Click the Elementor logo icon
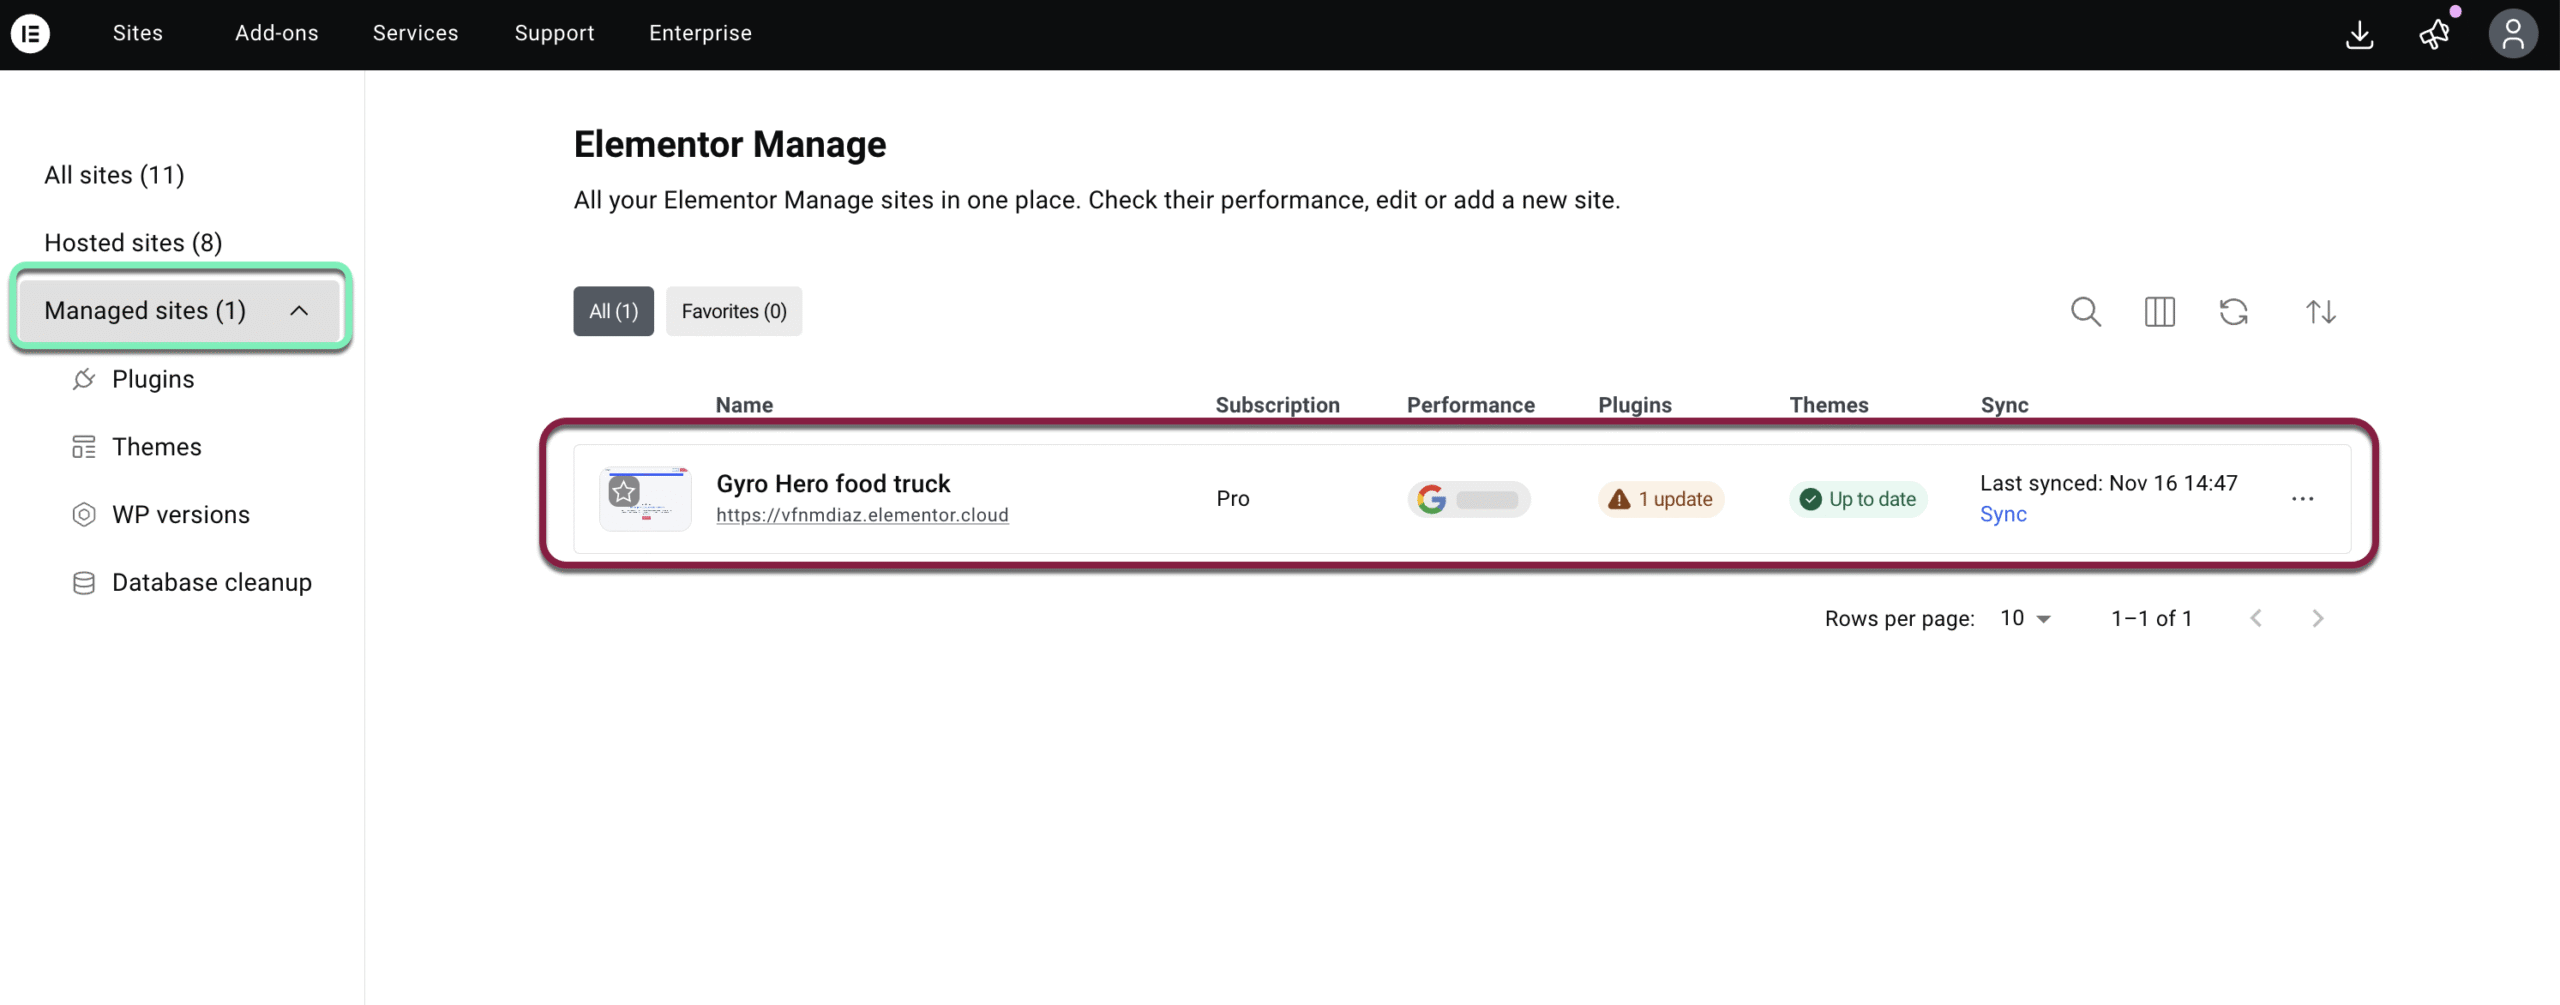The image size is (2560, 1005). [x=31, y=34]
